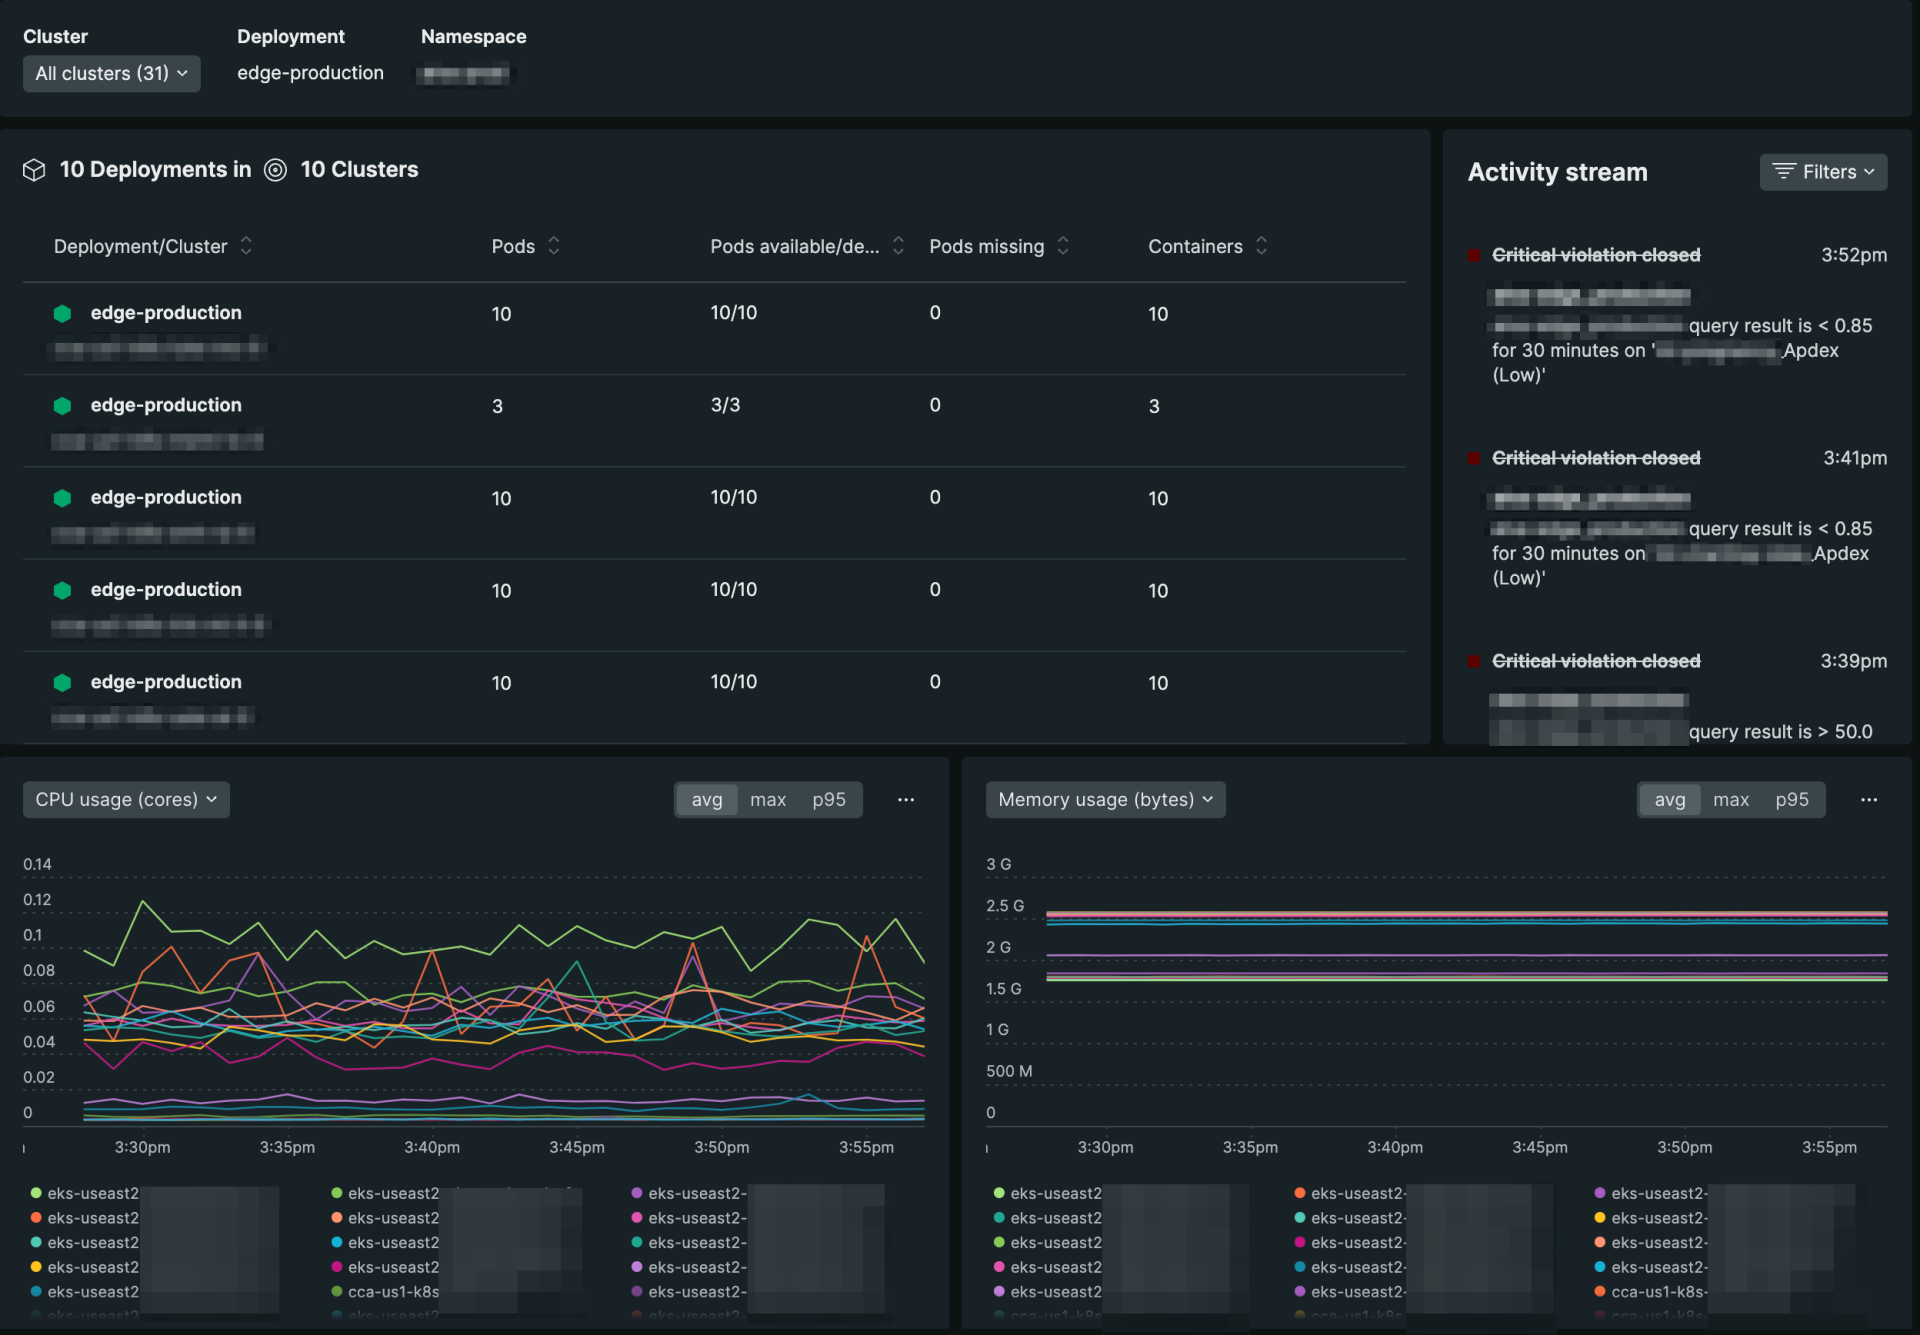Click the sort arrows on the Pods column
The width and height of the screenshot is (1920, 1335).
[553, 245]
